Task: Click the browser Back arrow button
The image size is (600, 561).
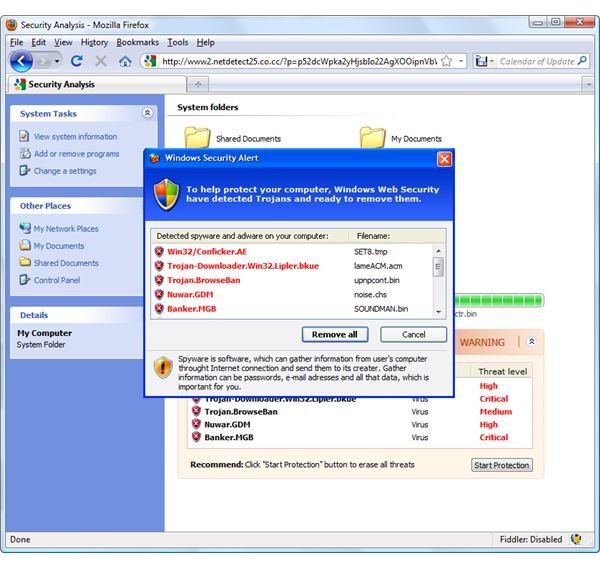Action: [x=21, y=61]
